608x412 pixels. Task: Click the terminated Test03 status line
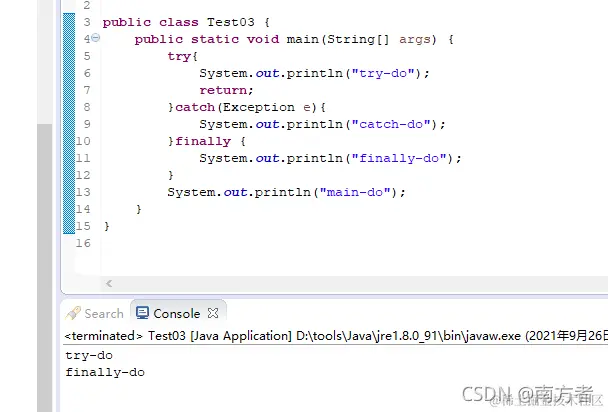[336, 336]
